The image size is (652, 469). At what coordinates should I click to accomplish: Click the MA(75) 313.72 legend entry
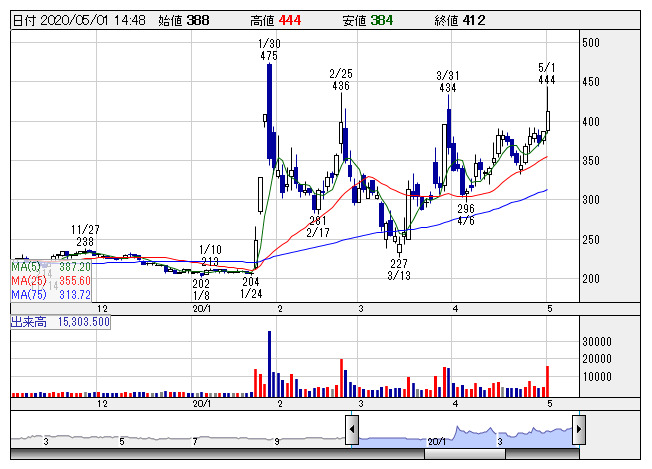(51, 295)
